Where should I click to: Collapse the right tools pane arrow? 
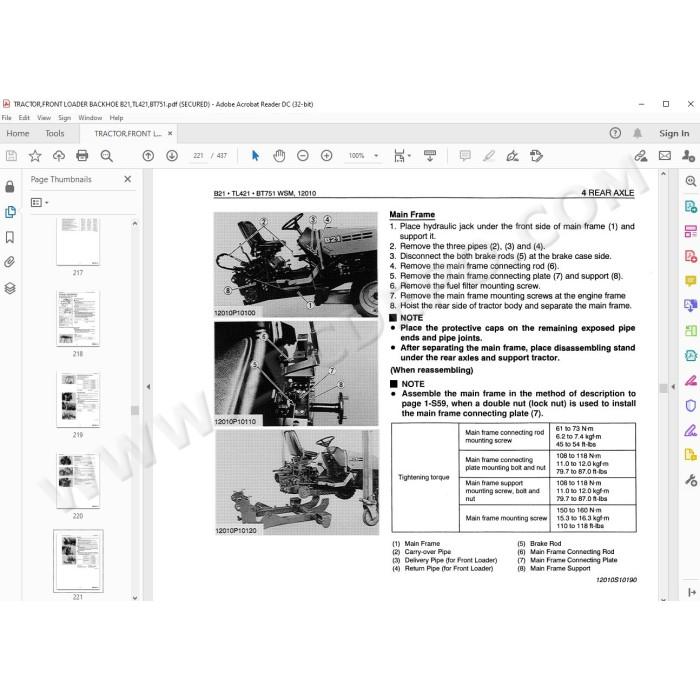[673, 387]
